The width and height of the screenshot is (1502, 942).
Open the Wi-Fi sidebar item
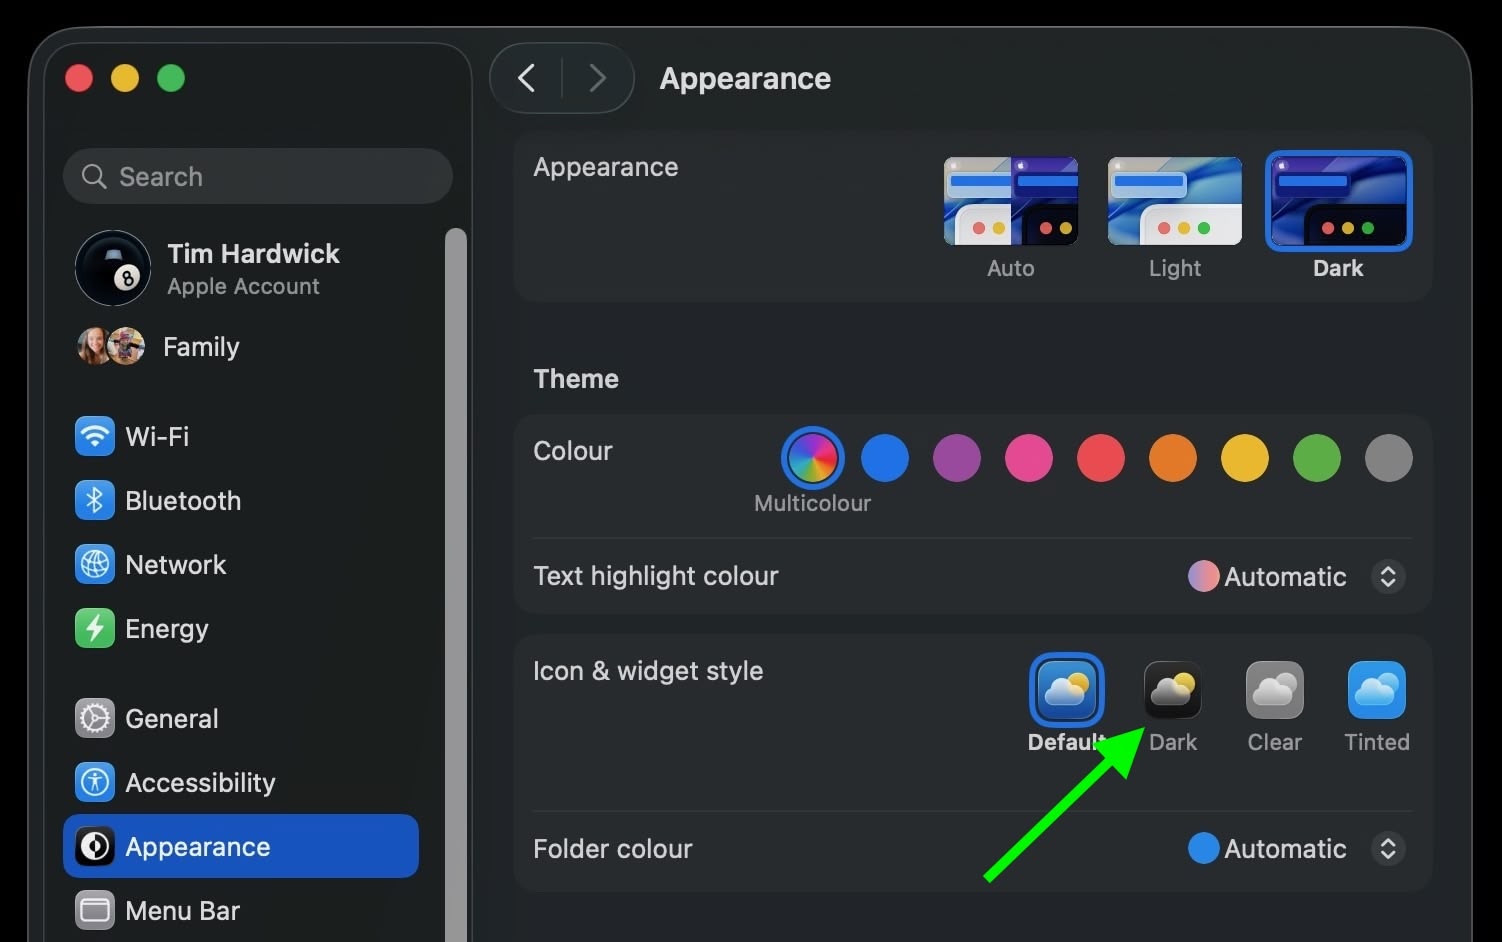(x=241, y=436)
